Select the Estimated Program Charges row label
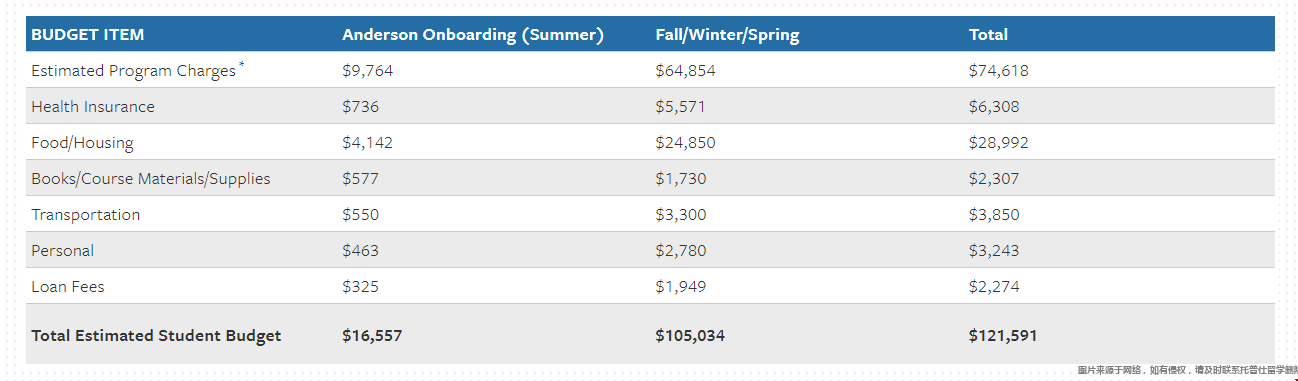Image resolution: width=1298 pixels, height=381 pixels. pos(134,71)
